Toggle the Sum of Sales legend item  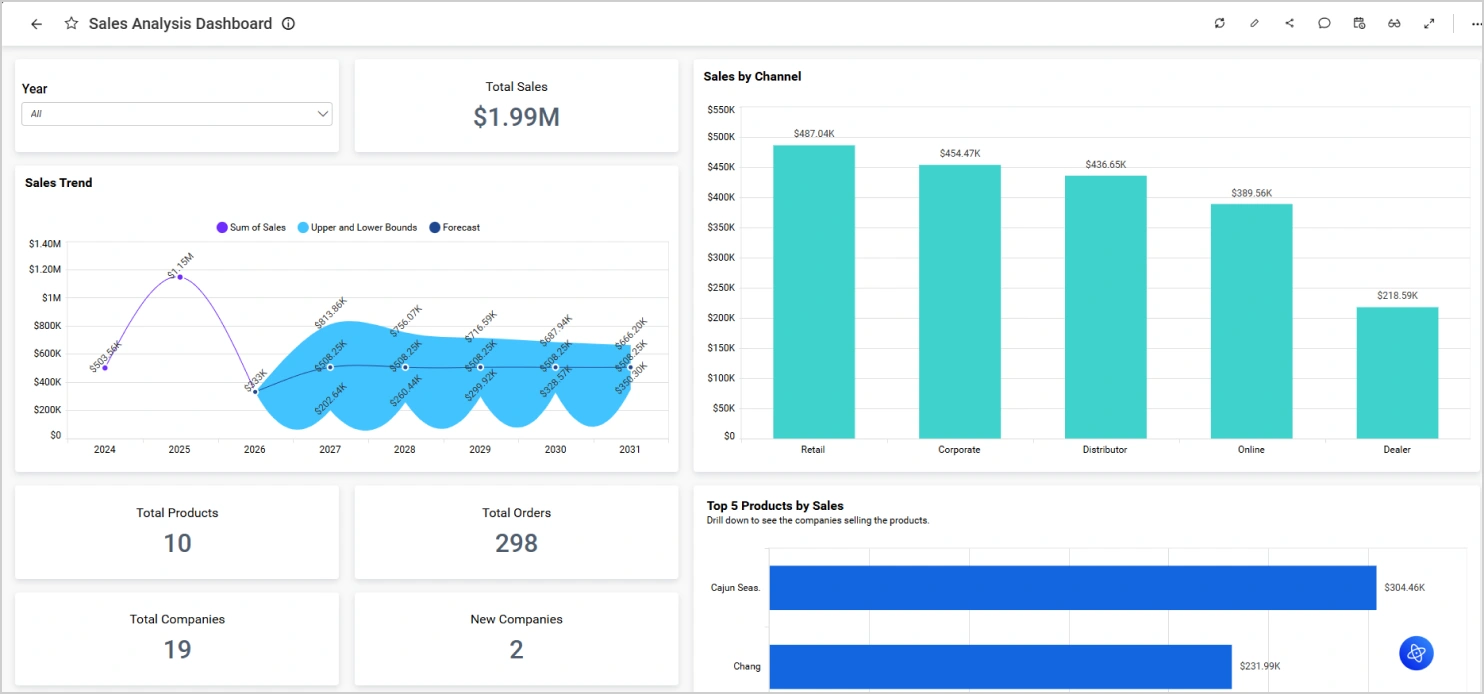[251, 227]
